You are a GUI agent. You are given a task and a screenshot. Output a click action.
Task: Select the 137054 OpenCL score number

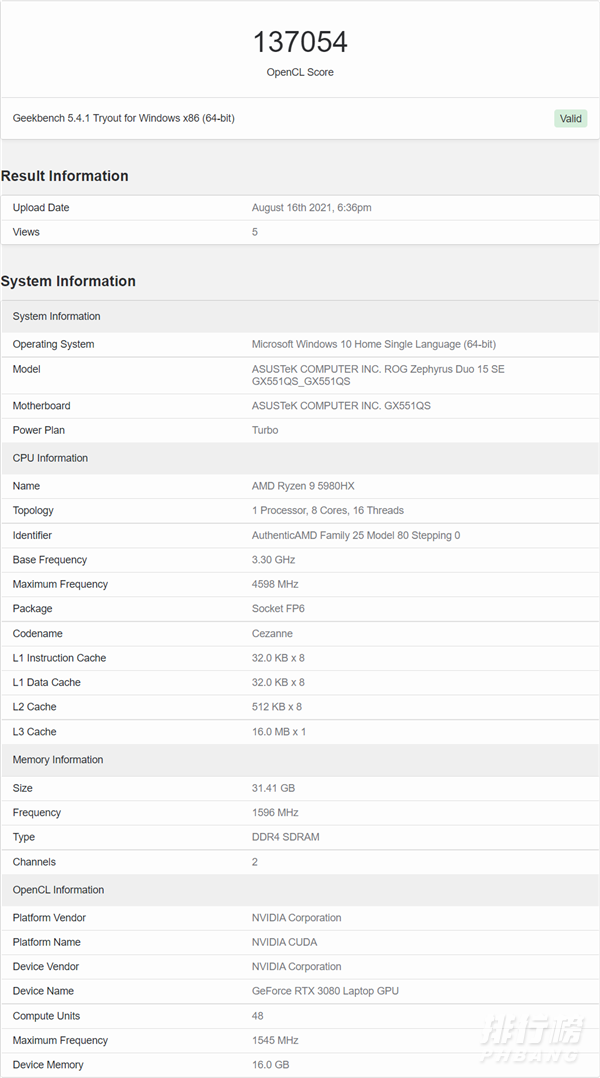pos(300,42)
